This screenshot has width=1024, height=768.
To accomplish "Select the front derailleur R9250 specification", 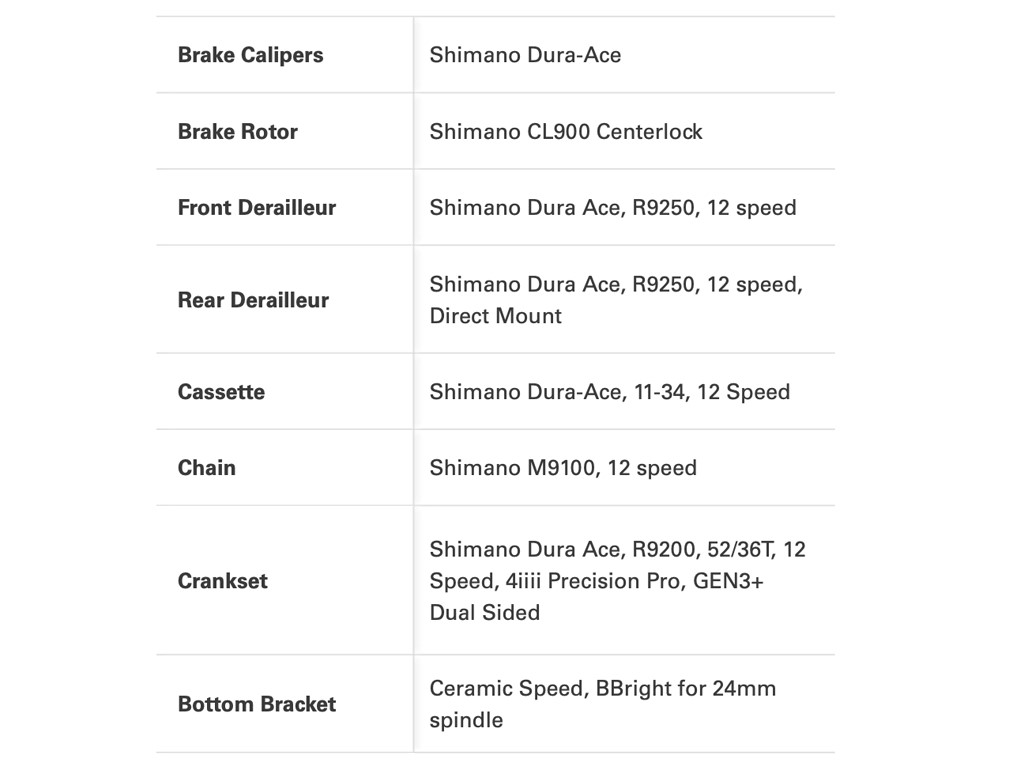I will coord(613,207).
